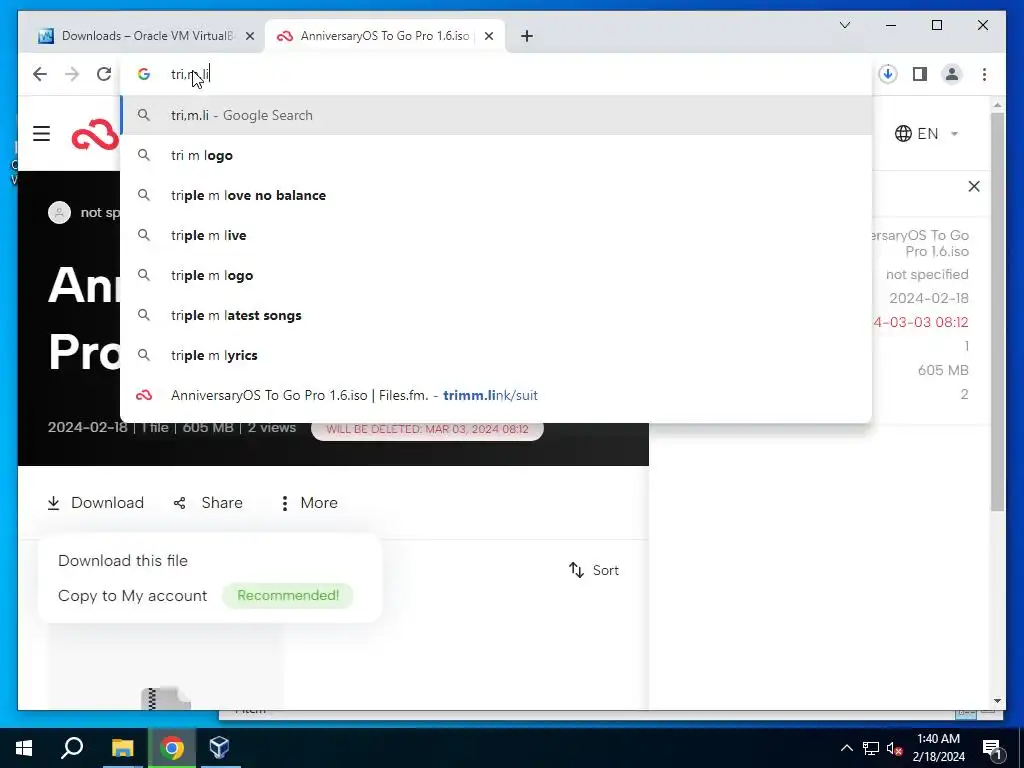
Task: Click the network tray icon
Action: [x=871, y=748]
